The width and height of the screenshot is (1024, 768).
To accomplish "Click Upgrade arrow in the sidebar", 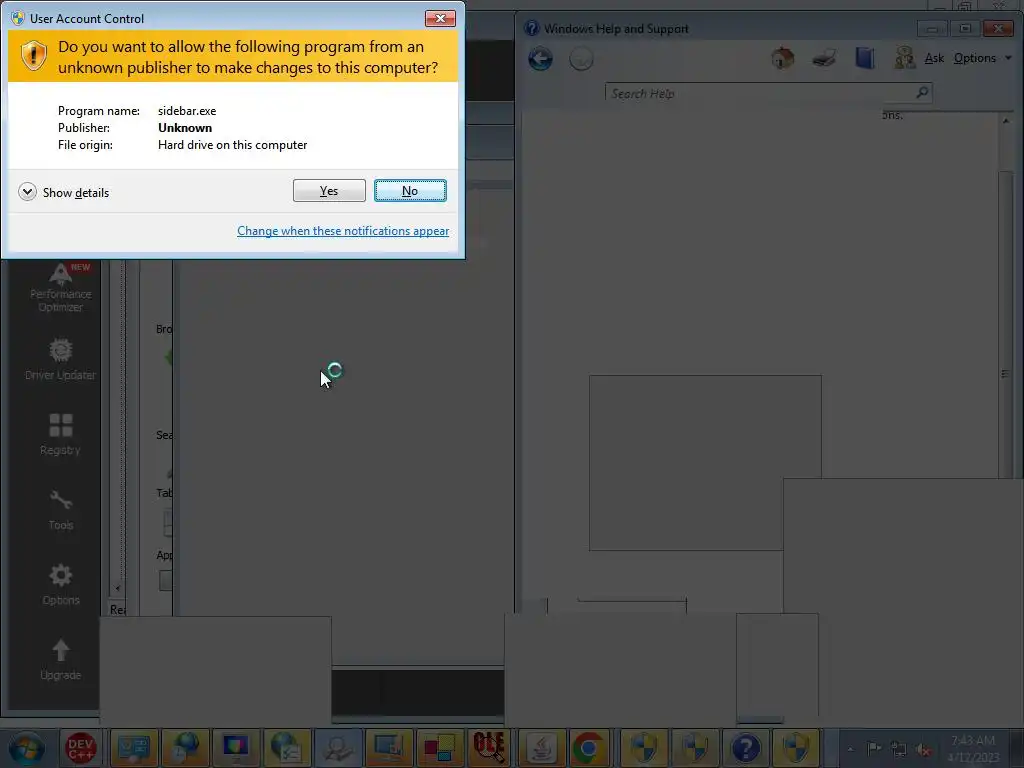I will pyautogui.click(x=60, y=660).
